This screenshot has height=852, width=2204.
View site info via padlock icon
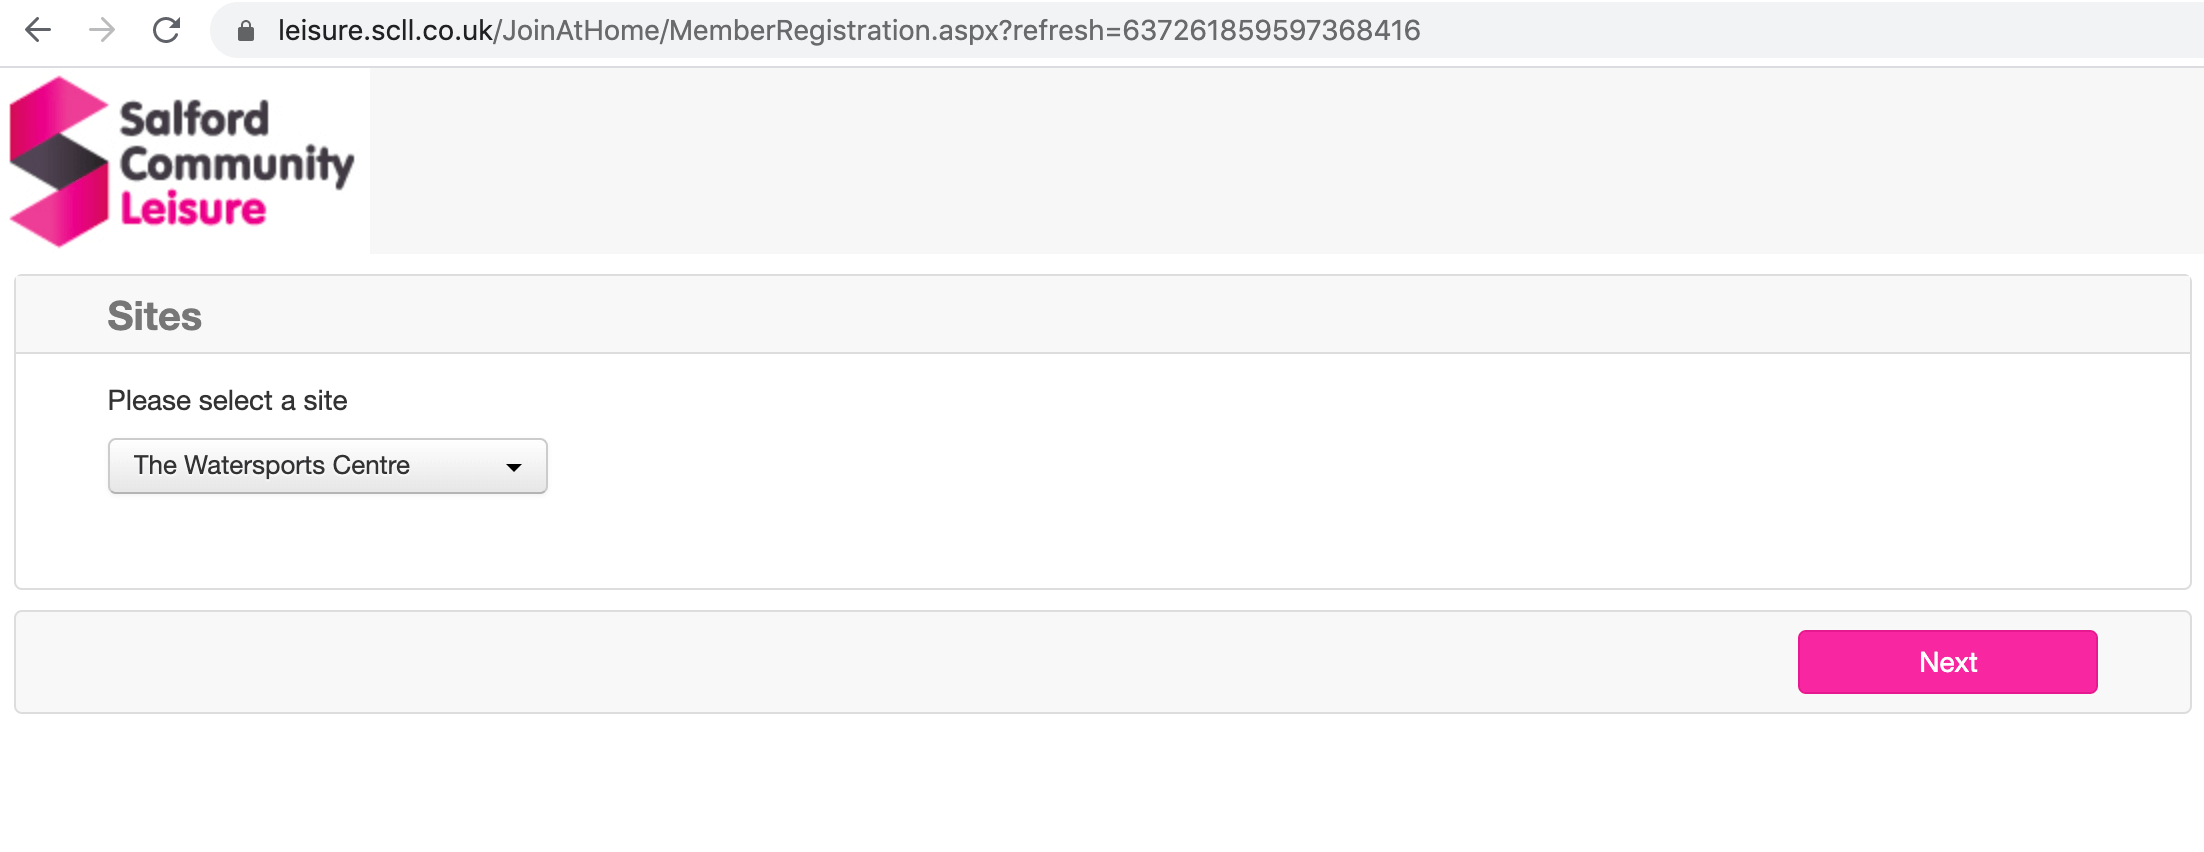click(246, 31)
